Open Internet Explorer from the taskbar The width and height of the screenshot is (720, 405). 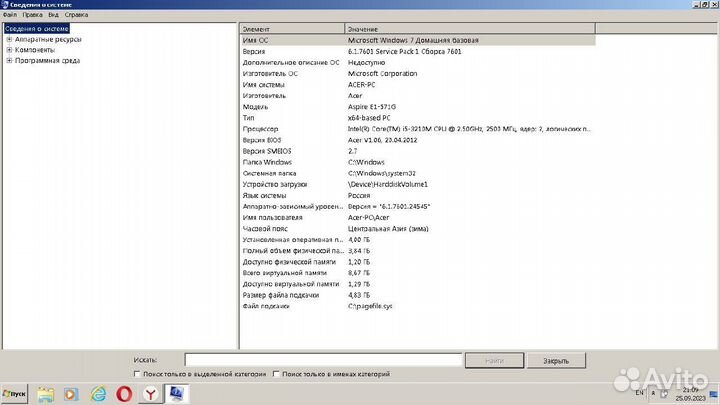pyautogui.click(x=98, y=394)
